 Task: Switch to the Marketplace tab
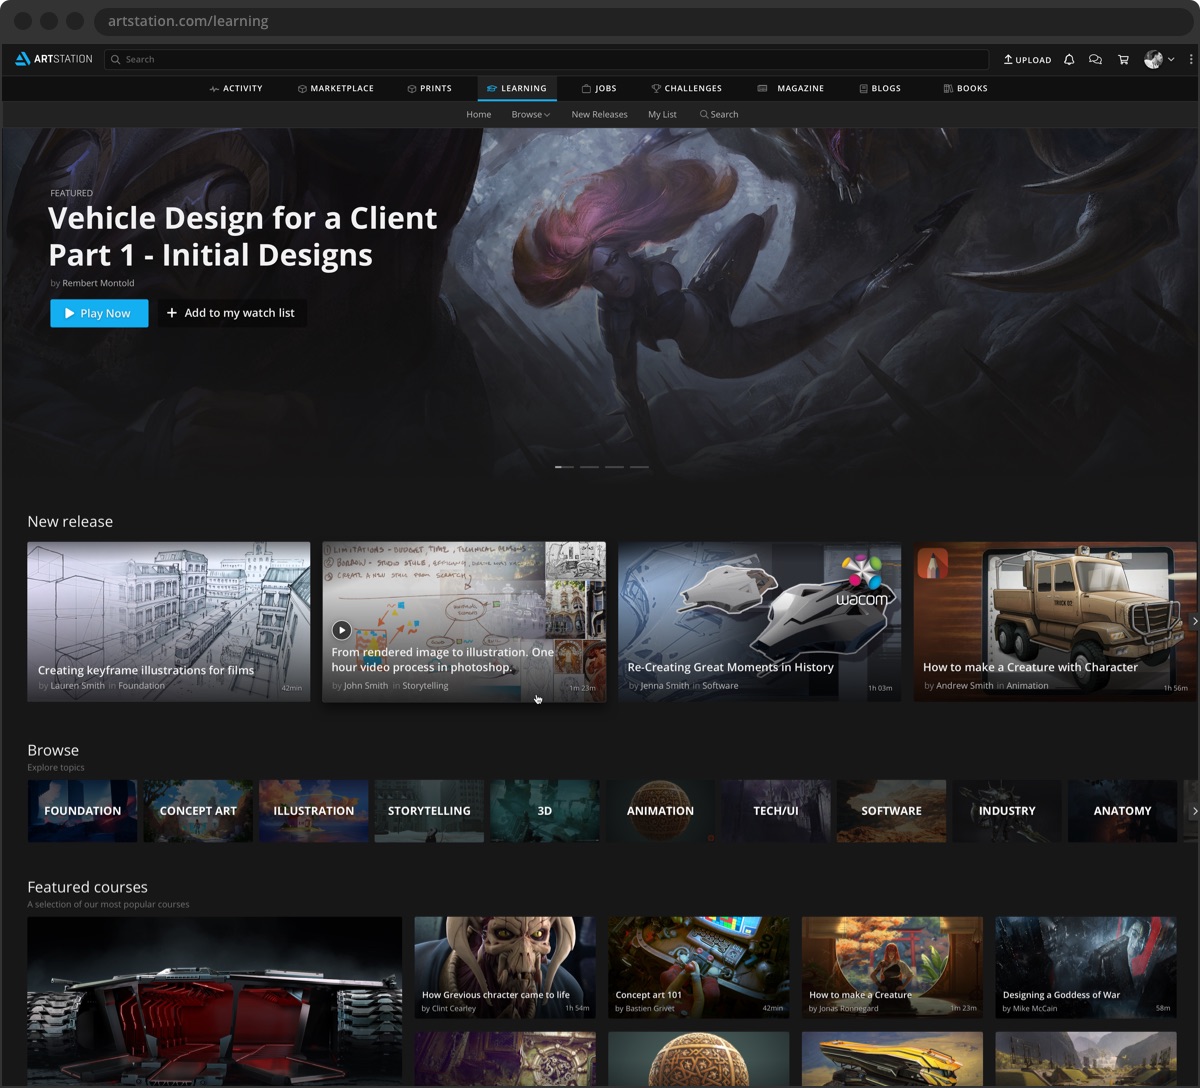click(336, 88)
